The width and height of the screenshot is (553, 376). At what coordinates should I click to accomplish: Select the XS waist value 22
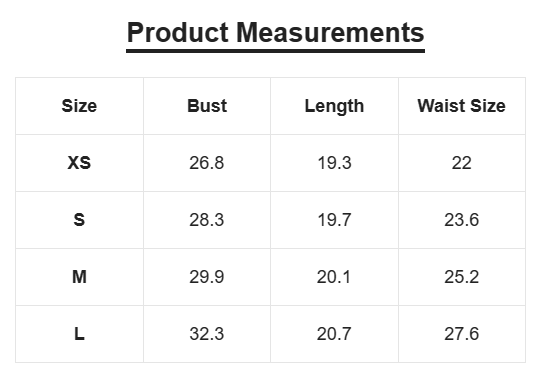(x=462, y=163)
